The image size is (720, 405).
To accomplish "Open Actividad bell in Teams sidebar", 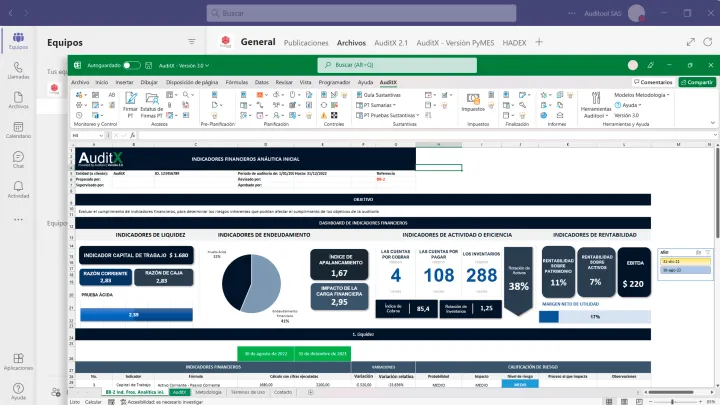I will click(18, 190).
